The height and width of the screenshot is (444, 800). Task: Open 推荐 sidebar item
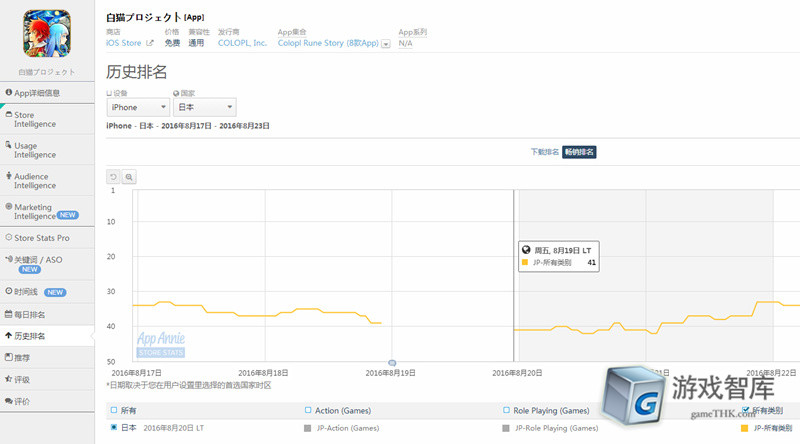pyautogui.click(x=47, y=358)
